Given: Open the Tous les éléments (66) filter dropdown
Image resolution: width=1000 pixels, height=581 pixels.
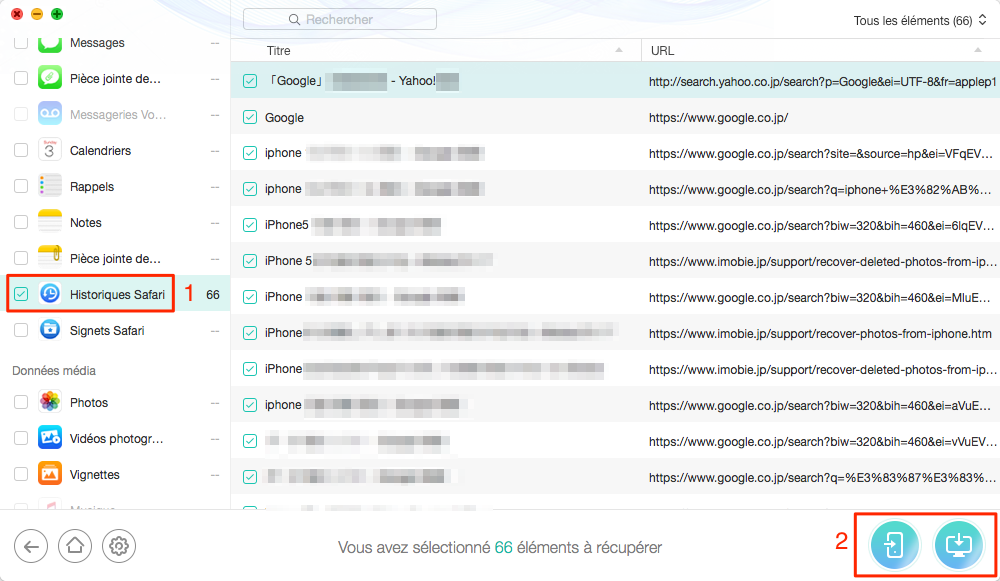Looking at the screenshot, I should [x=920, y=20].
